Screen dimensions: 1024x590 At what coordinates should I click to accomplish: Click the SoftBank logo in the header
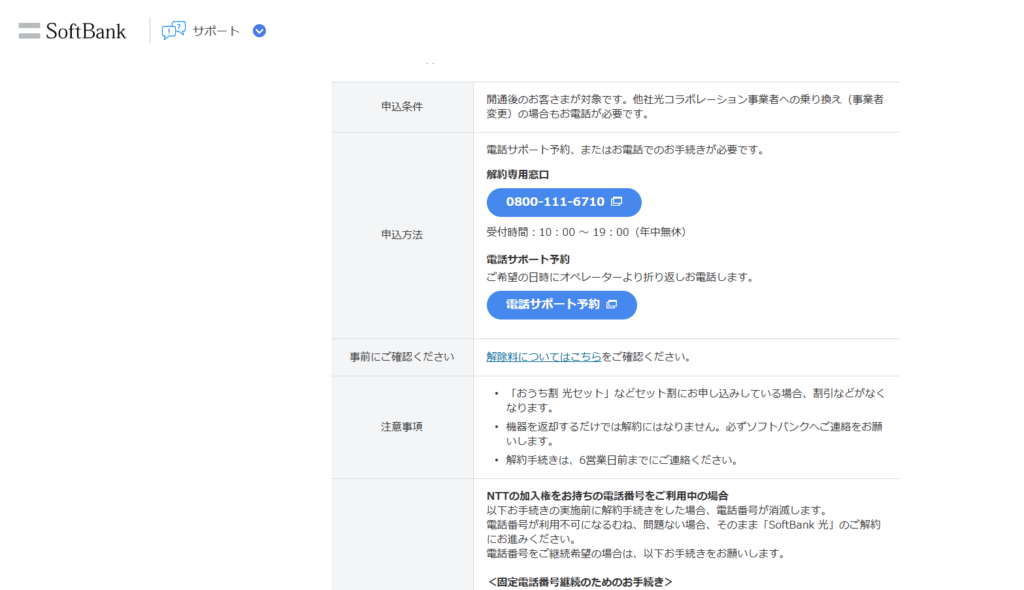pyautogui.click(x=72, y=30)
